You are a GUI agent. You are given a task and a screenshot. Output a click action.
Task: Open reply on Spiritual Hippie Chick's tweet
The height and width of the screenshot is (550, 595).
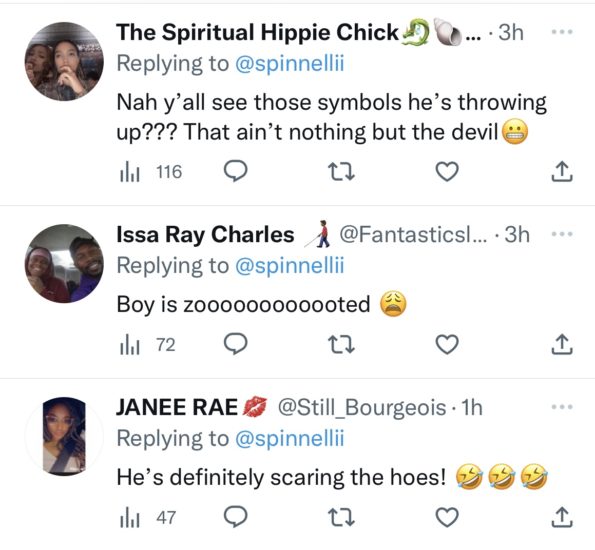236,172
